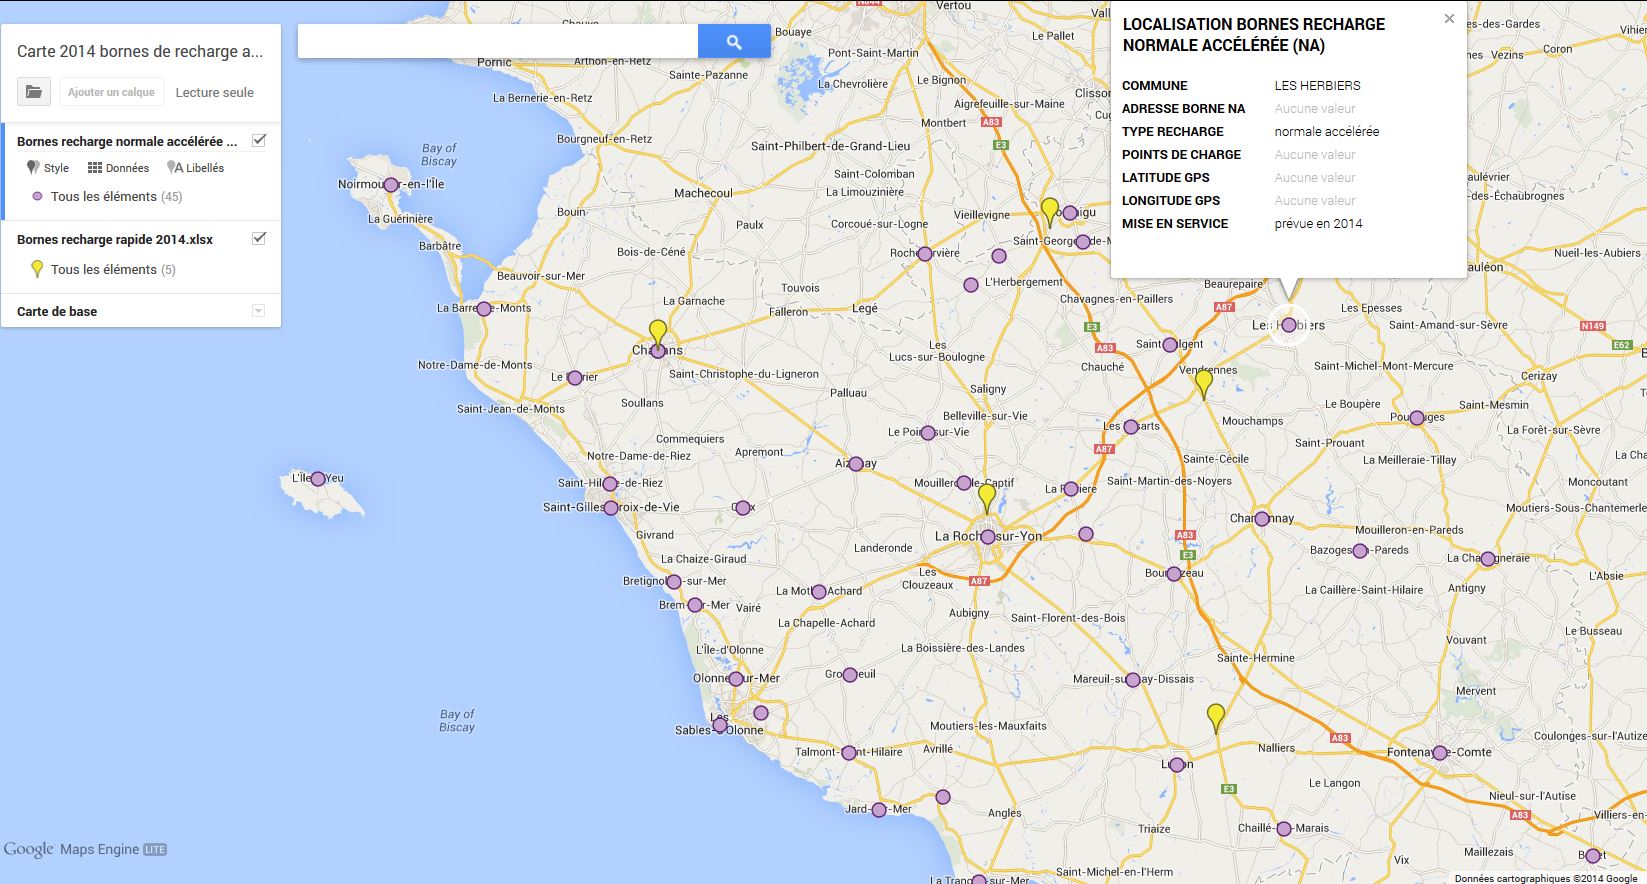Click the selected purple marker at Les Herbiers
1647x884 pixels.
[x=1289, y=325]
